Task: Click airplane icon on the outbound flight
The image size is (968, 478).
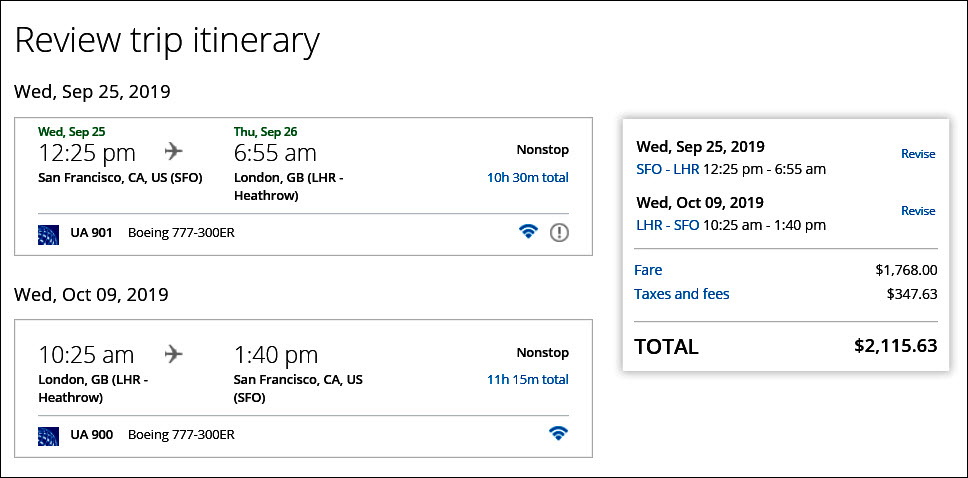Action: click(x=175, y=152)
